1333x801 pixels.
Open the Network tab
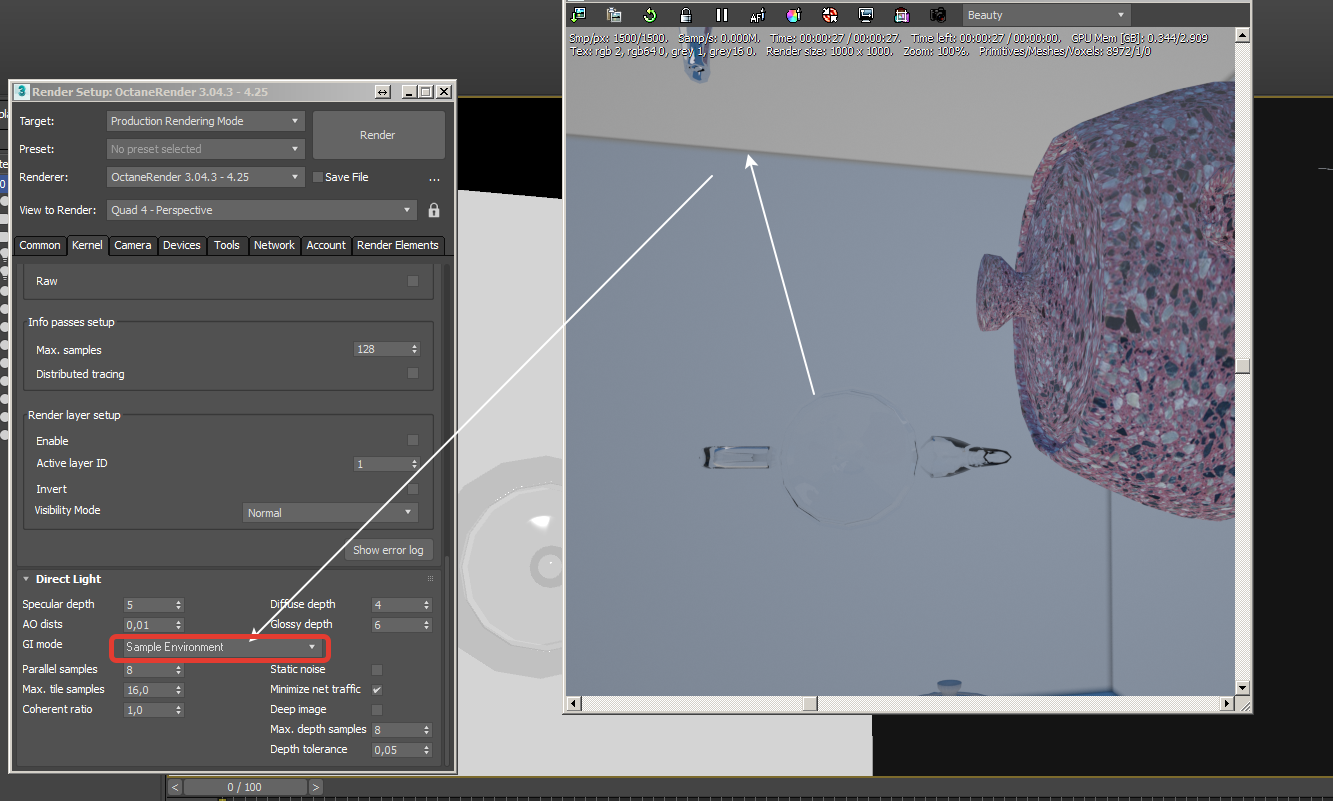(x=274, y=245)
